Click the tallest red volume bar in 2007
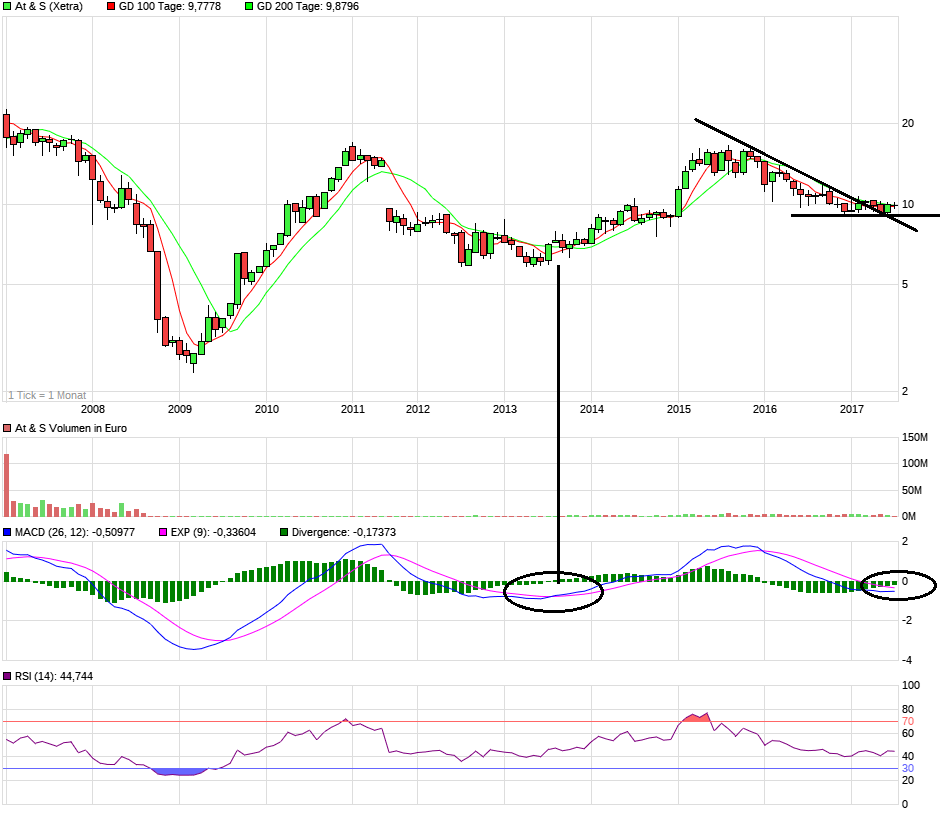Screen dimensions: 940x814 click(7, 486)
